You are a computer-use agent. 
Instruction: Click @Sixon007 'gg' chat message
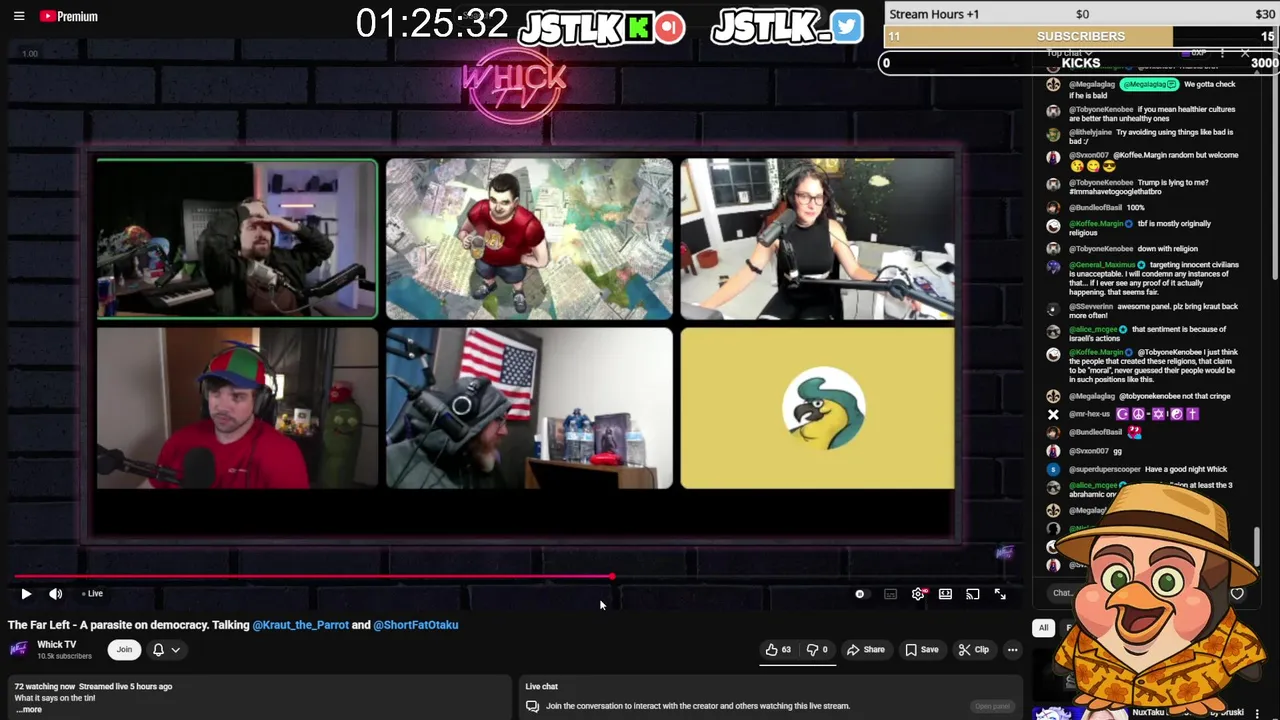[x=1096, y=451]
